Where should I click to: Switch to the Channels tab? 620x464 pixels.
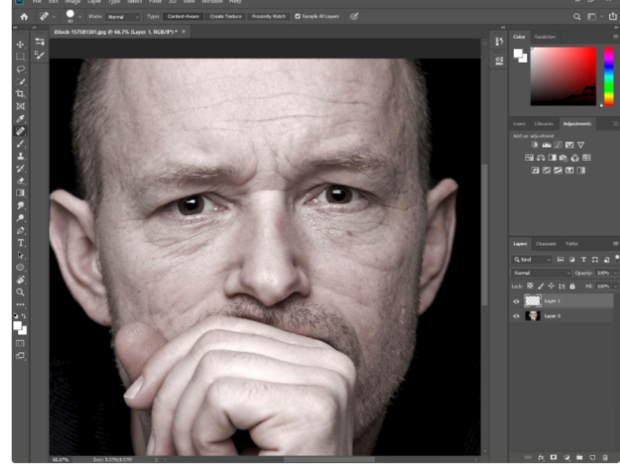(546, 244)
